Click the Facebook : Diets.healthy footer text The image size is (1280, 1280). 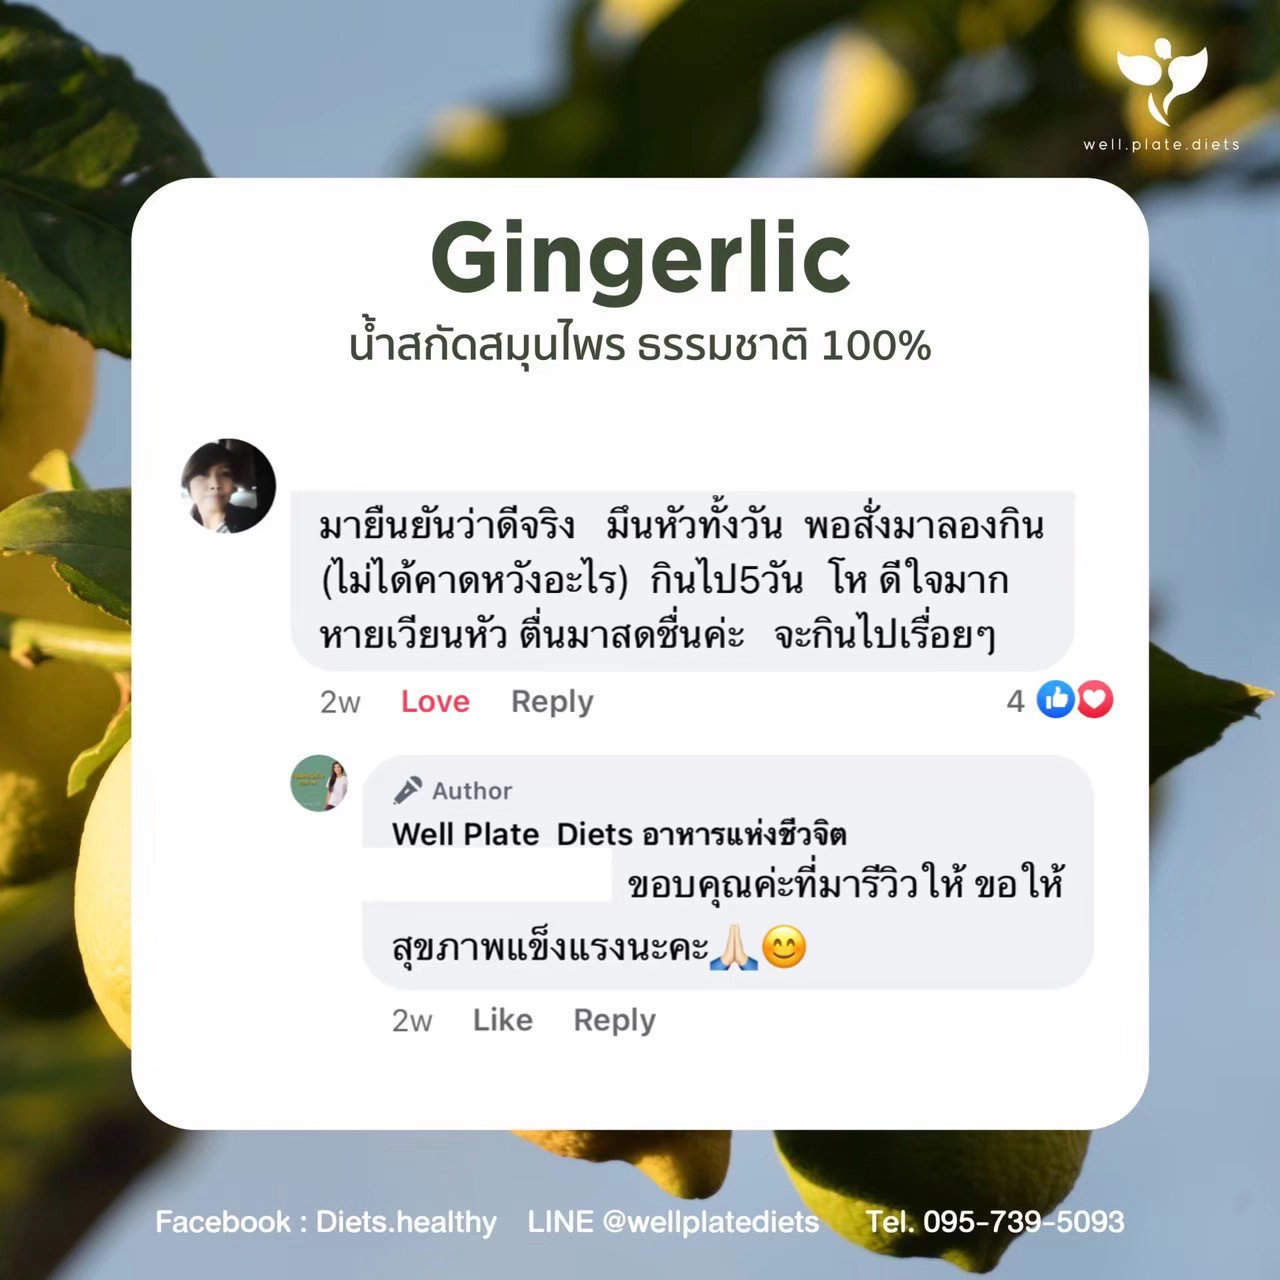click(326, 1221)
